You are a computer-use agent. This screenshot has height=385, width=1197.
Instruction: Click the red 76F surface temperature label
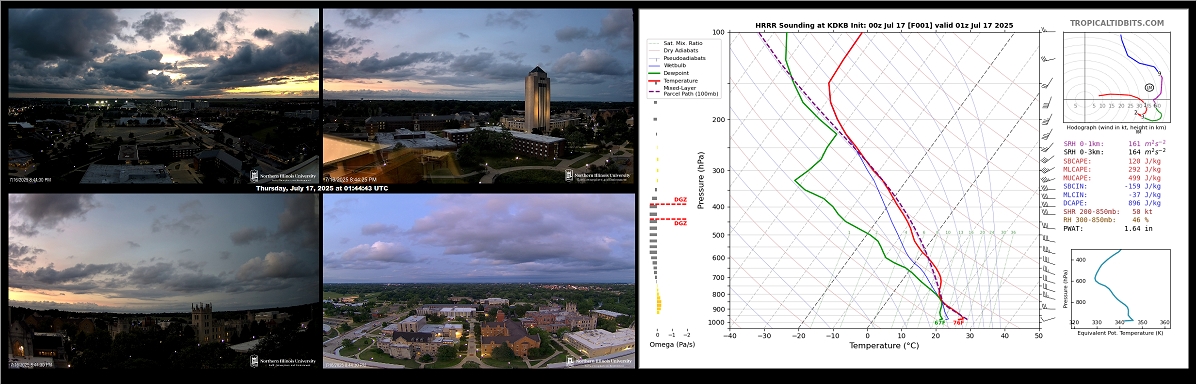pyautogui.click(x=959, y=323)
